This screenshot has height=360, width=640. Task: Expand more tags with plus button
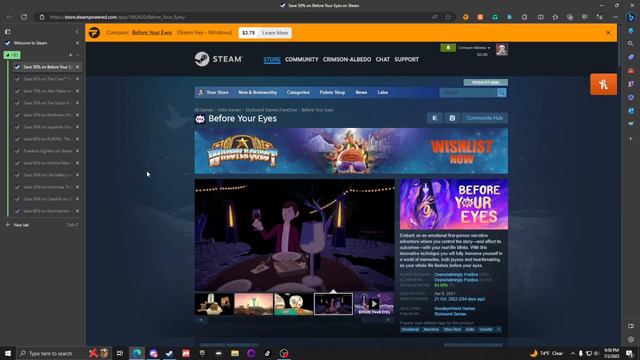pyautogui.click(x=498, y=329)
